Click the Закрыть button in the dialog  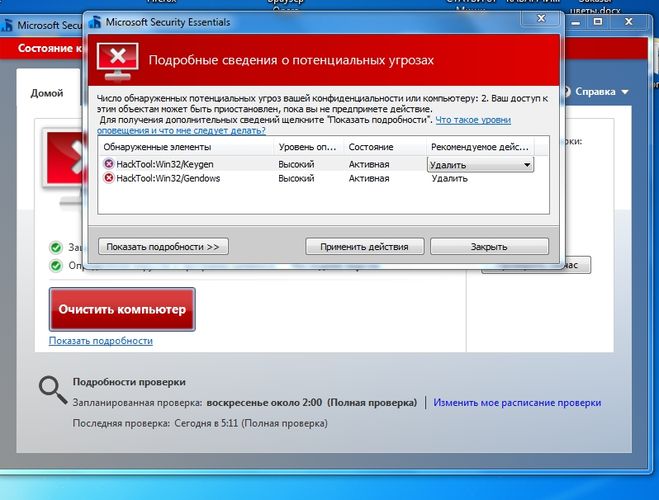pos(489,247)
